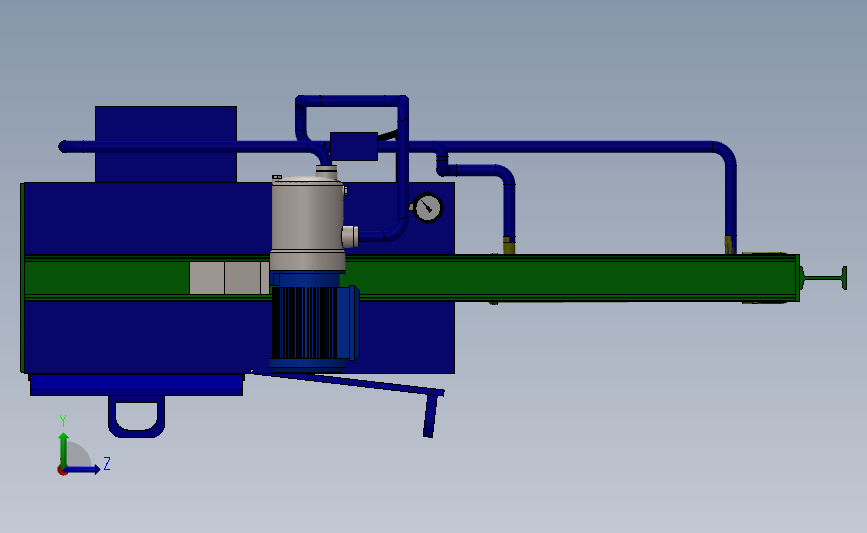Click the T-shaped rod end at right
Screen dimensions: 867x533
click(x=823, y=277)
